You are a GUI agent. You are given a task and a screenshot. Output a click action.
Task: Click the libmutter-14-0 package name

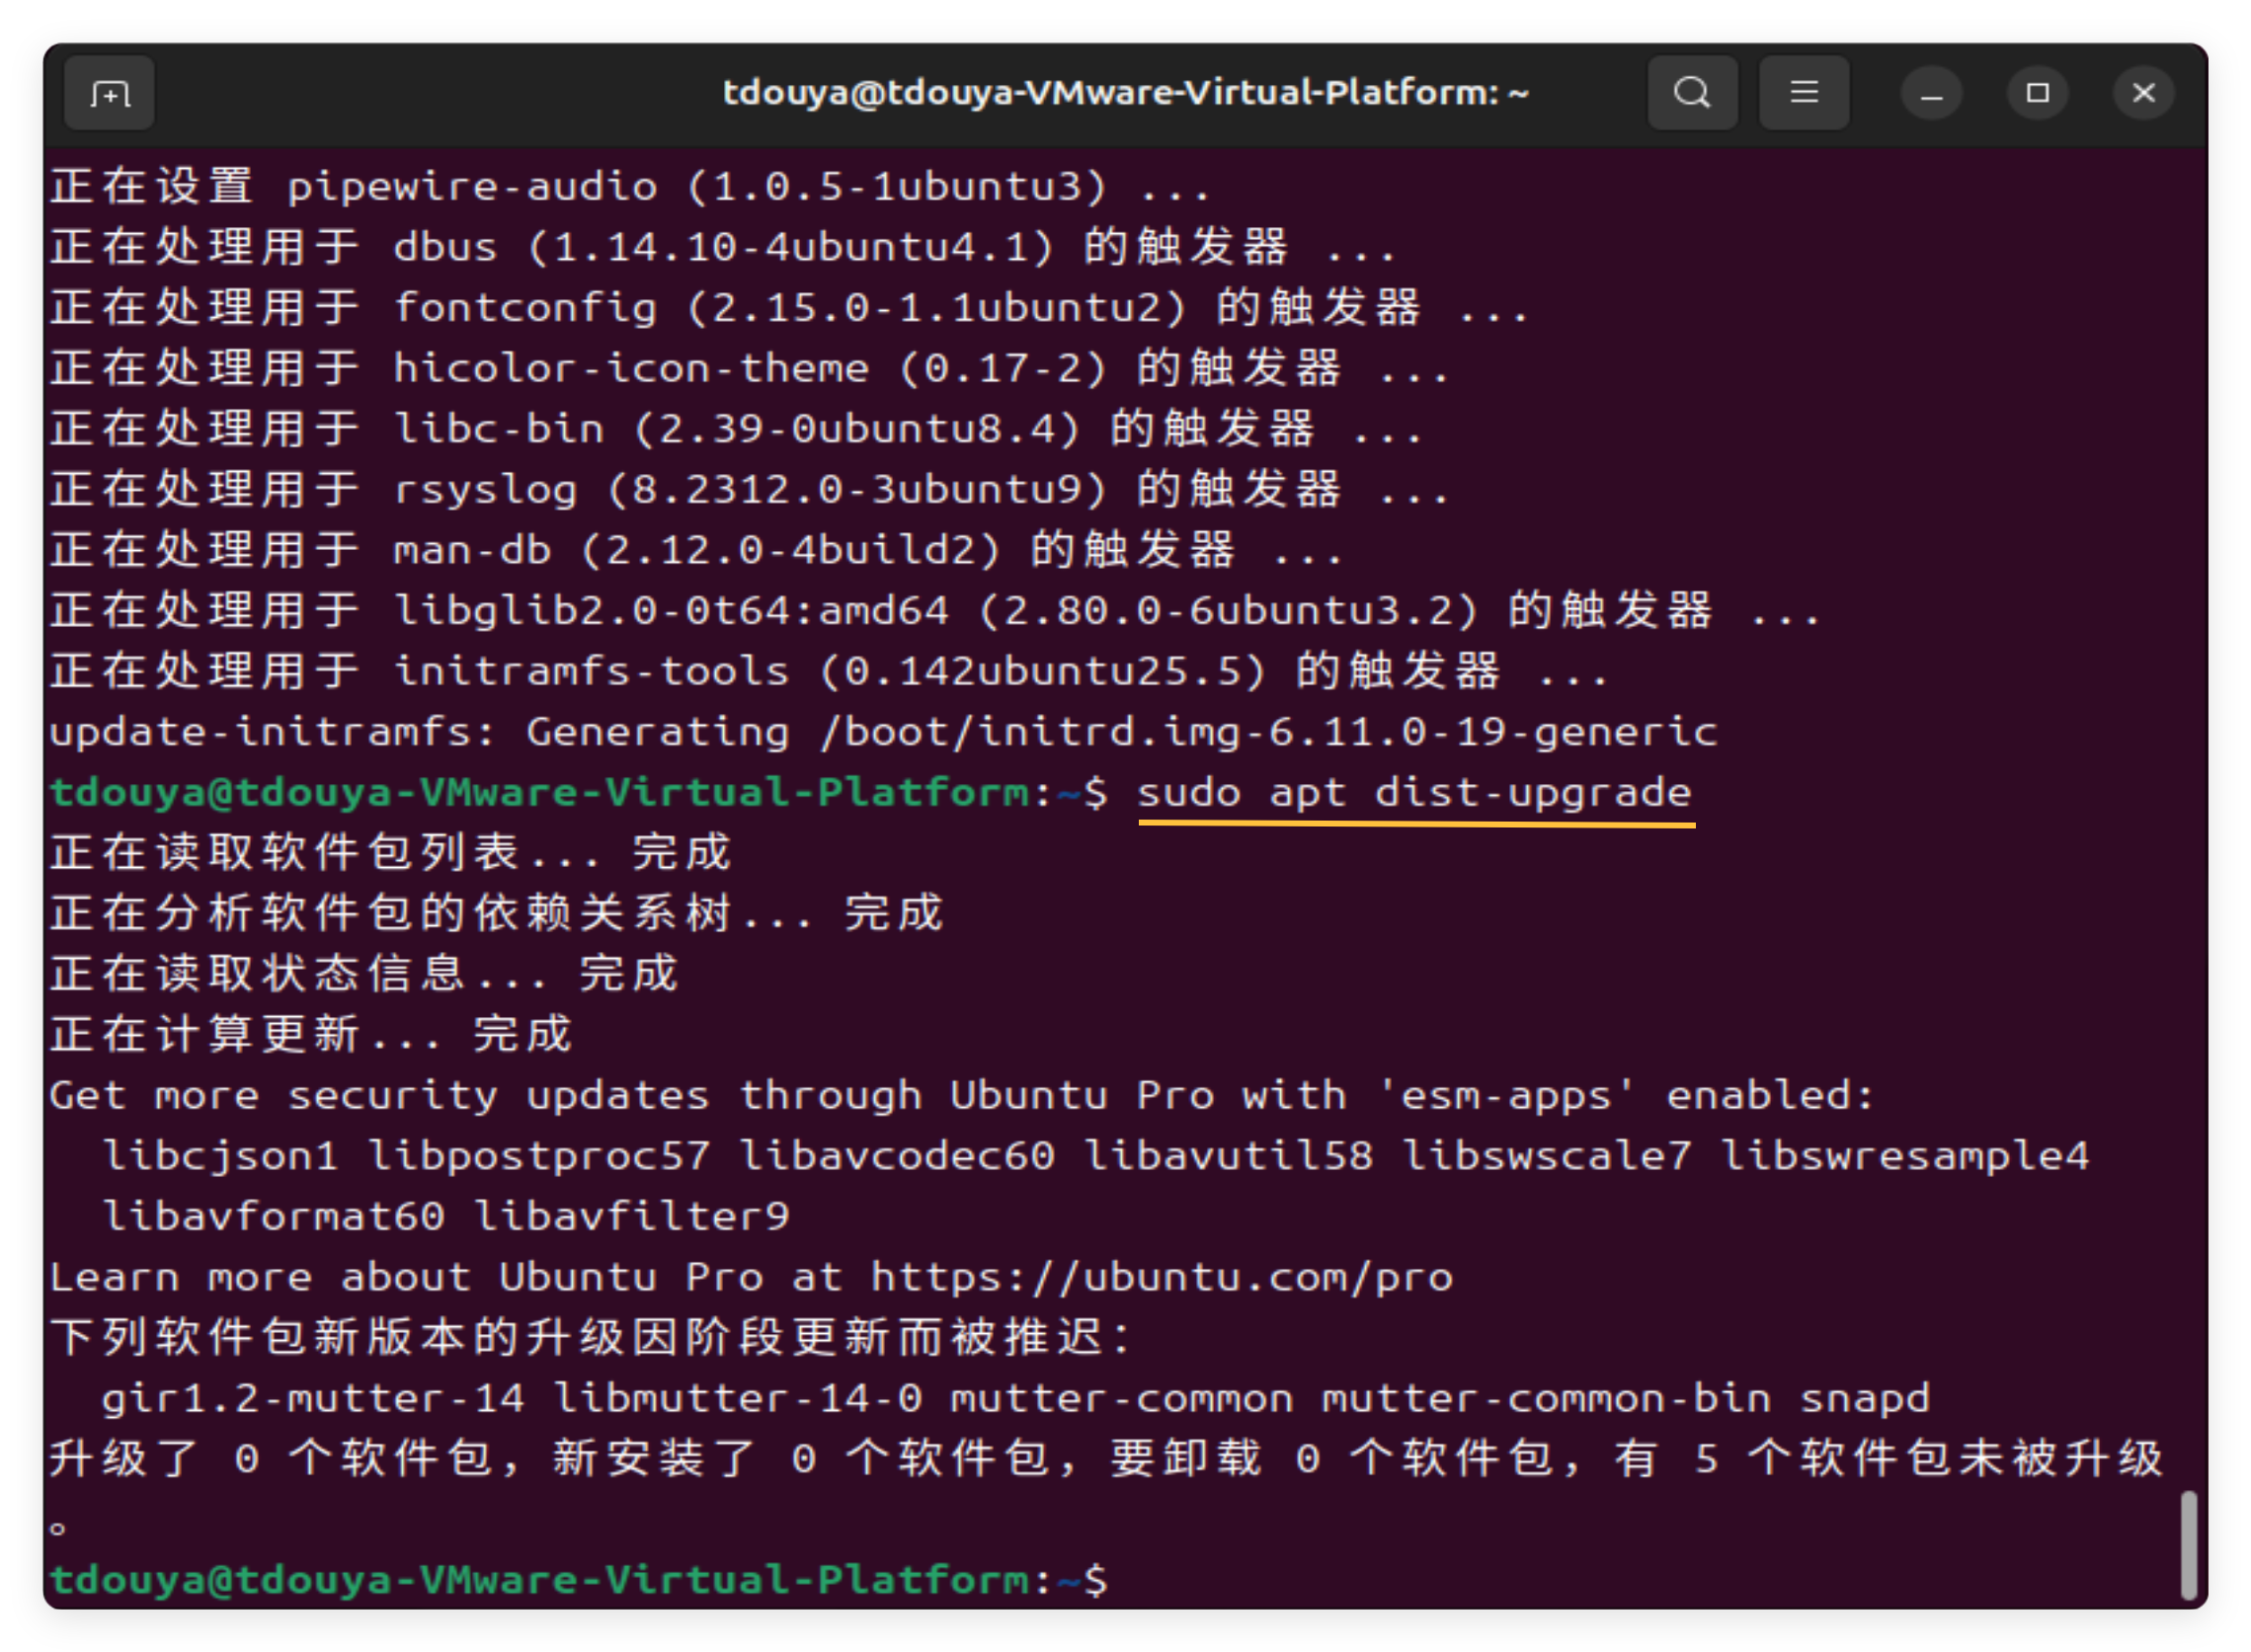(738, 1399)
